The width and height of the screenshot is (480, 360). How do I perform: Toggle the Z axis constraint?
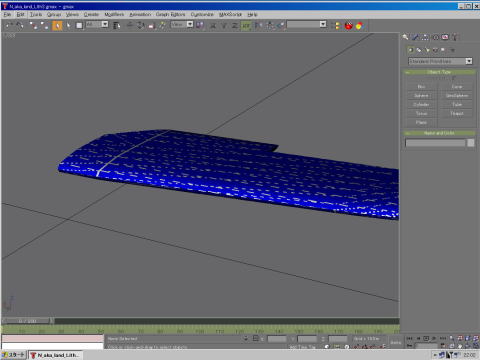tap(235, 25)
